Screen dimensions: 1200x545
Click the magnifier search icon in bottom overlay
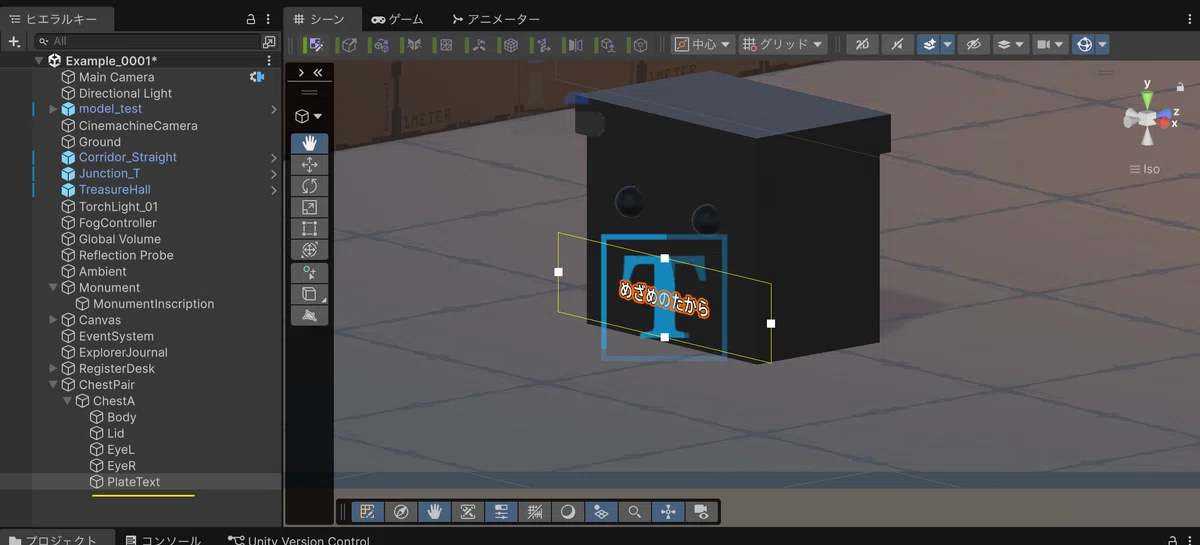pyautogui.click(x=634, y=512)
